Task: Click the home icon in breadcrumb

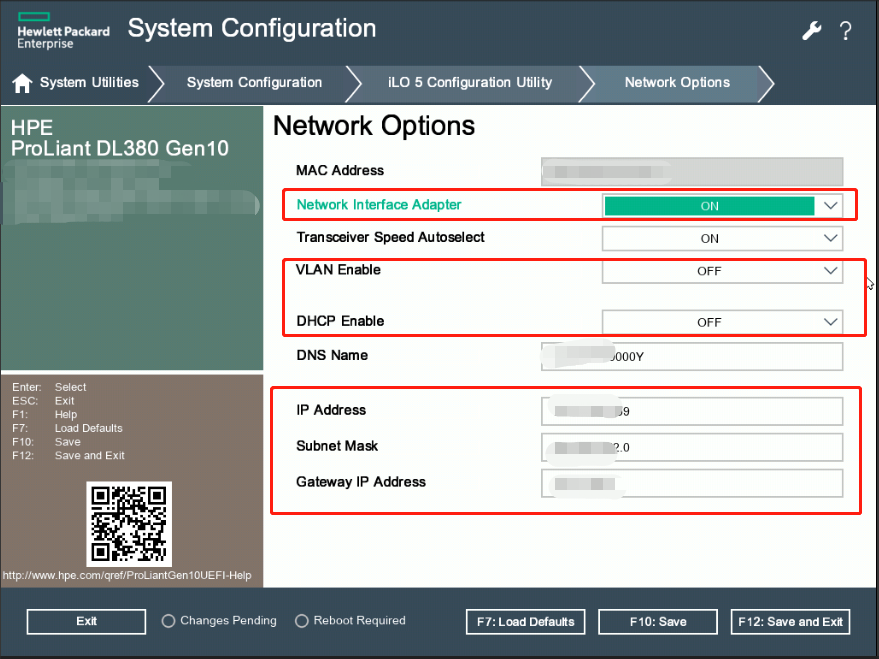Action: 22,83
